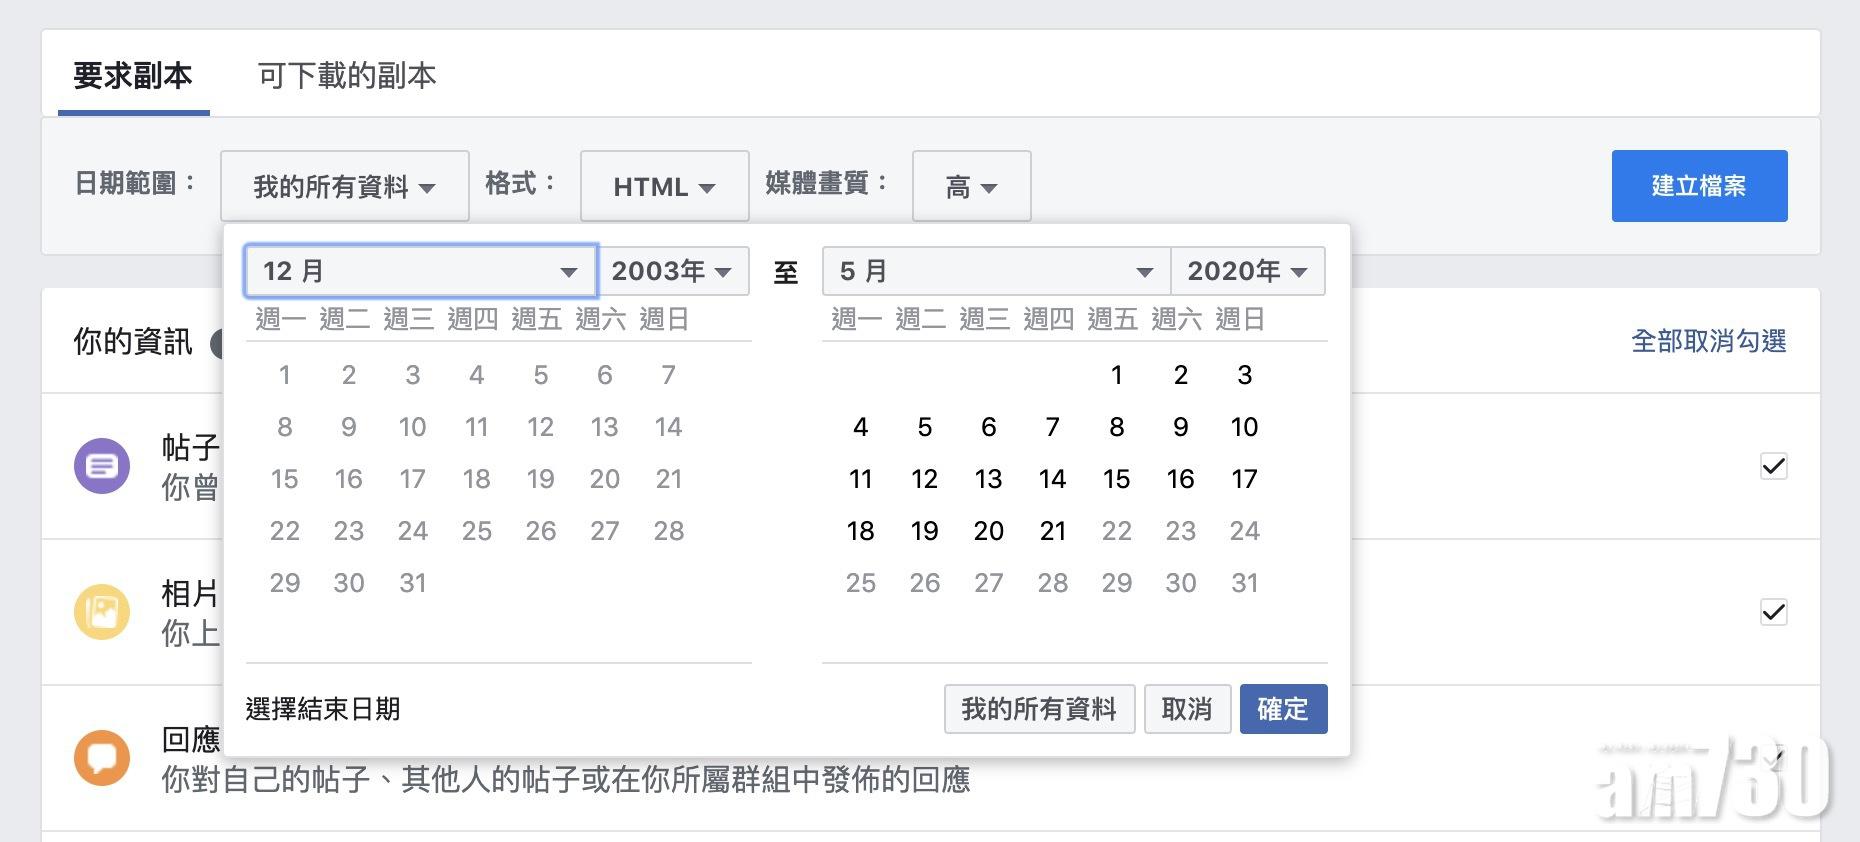The width and height of the screenshot is (1860, 842).
Task: Select day 15 in the May 2020 calendar
Action: tap(1116, 479)
